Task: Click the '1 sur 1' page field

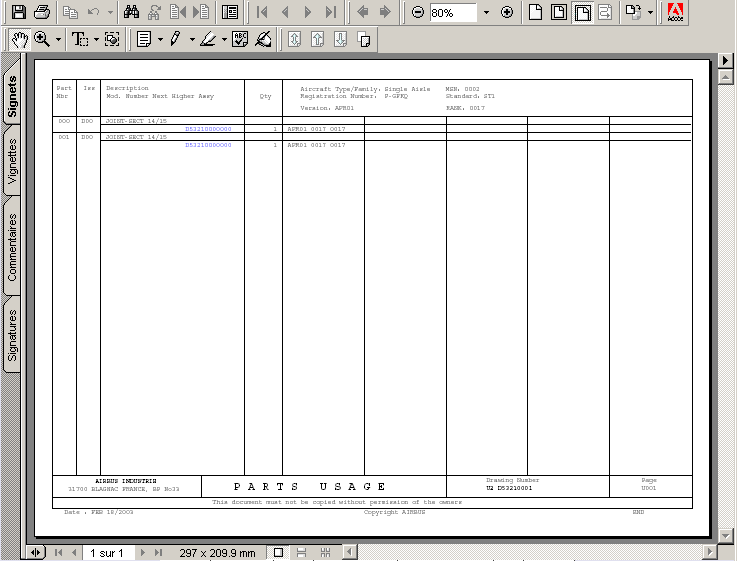Action: click(x=107, y=553)
